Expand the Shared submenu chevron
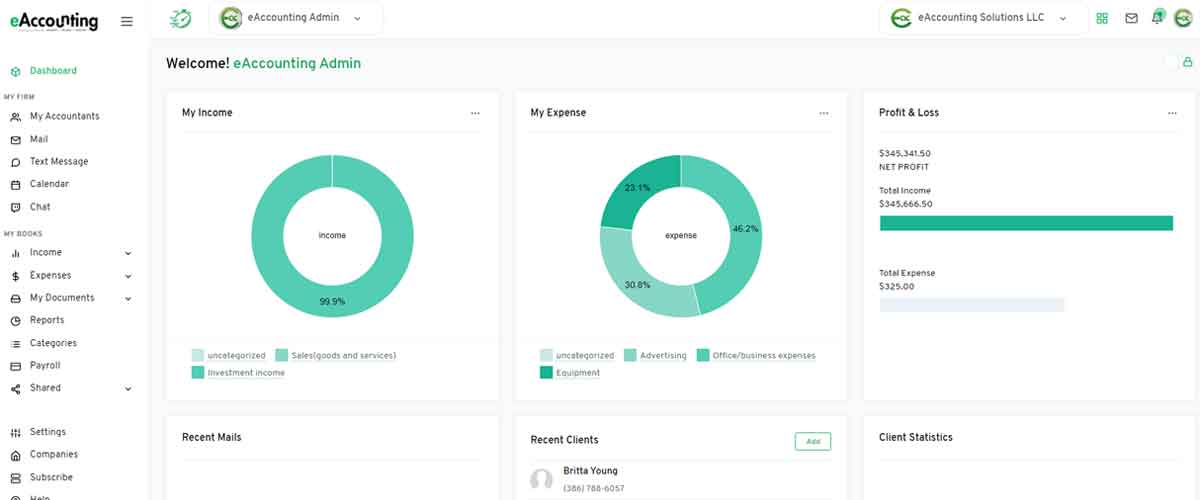 point(128,389)
